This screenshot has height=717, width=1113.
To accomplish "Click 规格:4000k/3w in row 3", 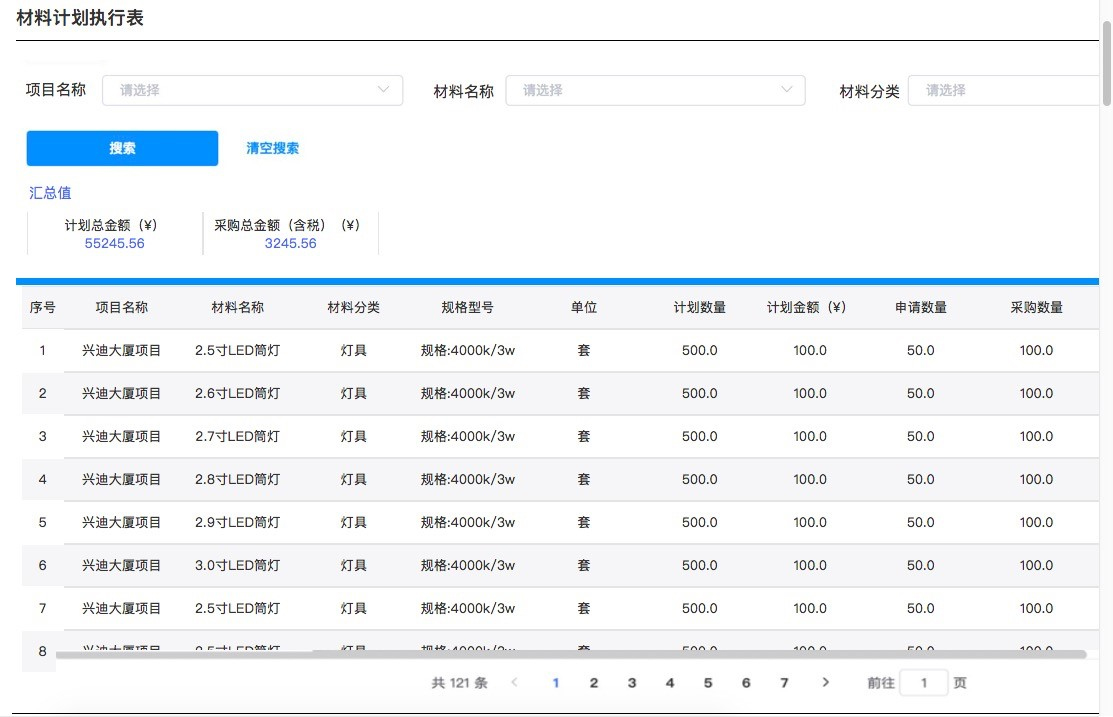I will click(x=468, y=437).
